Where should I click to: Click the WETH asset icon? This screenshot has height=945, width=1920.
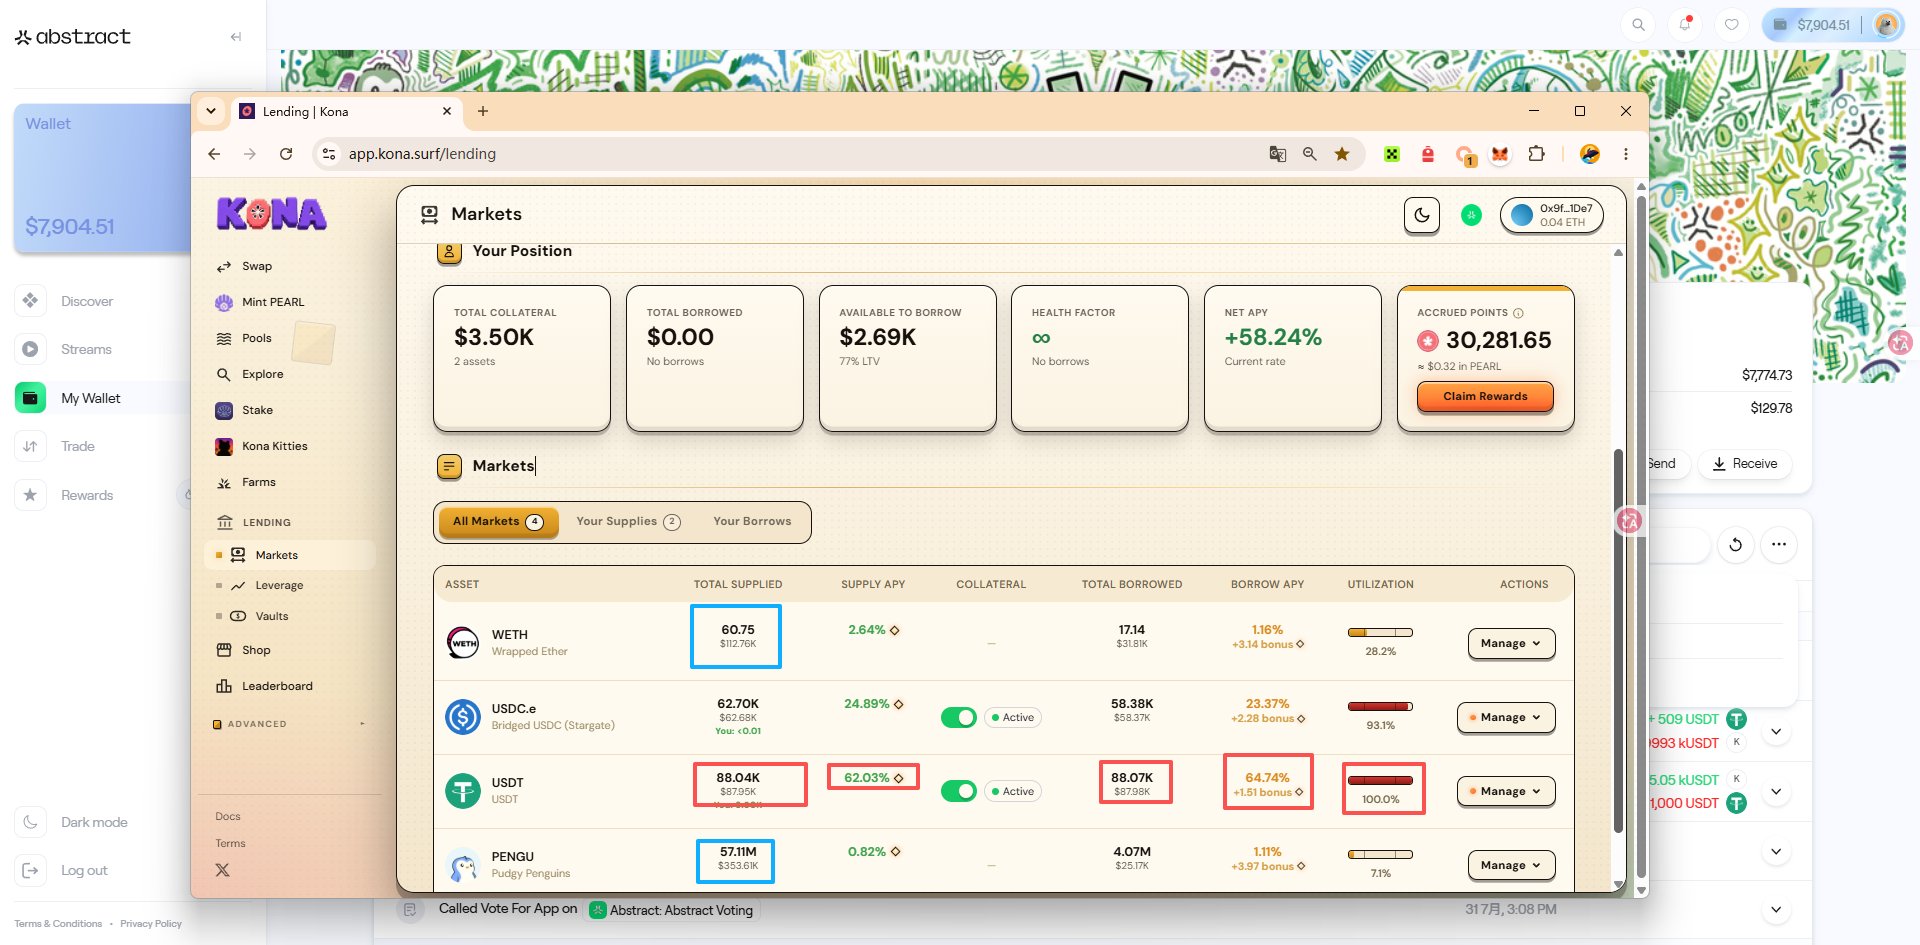click(462, 643)
